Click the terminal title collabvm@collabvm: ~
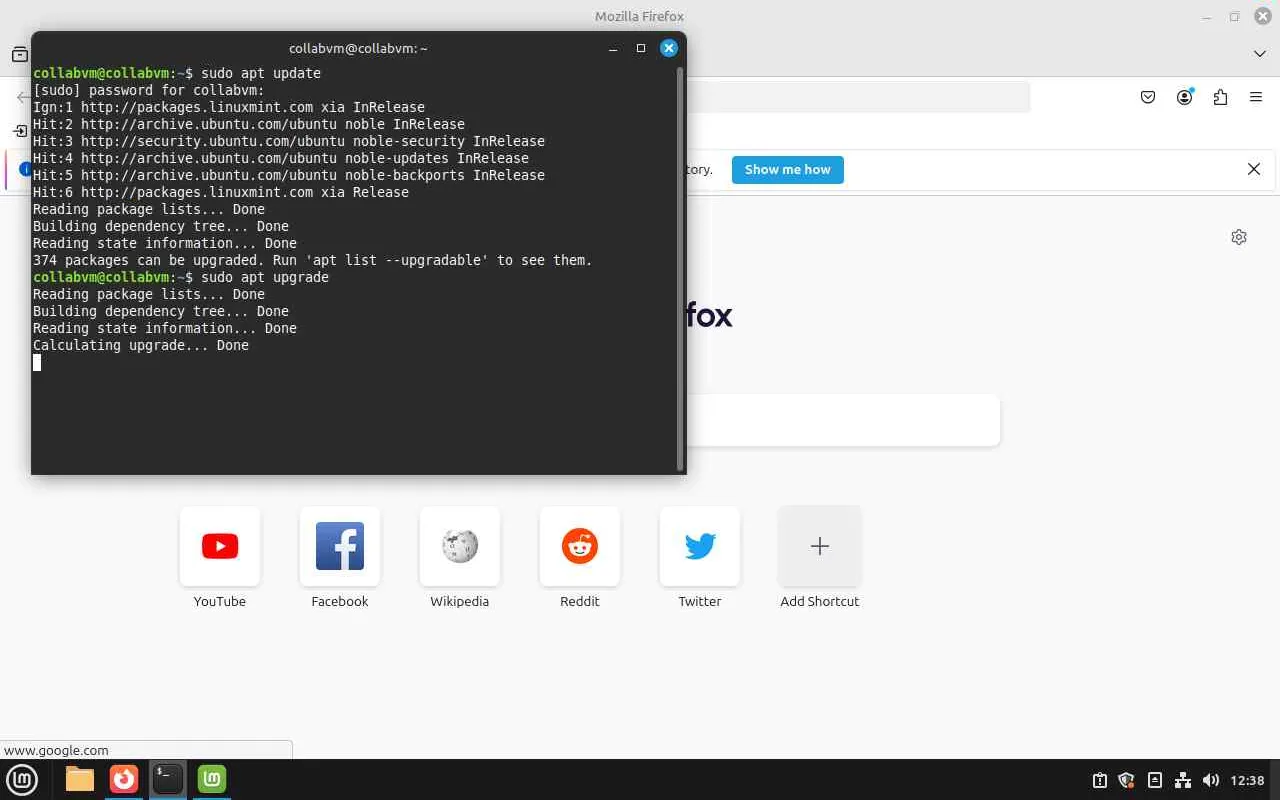 click(358, 48)
